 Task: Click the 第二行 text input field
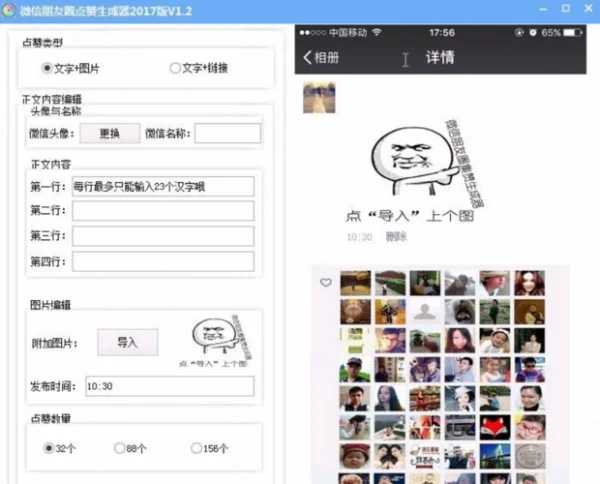[163, 211]
